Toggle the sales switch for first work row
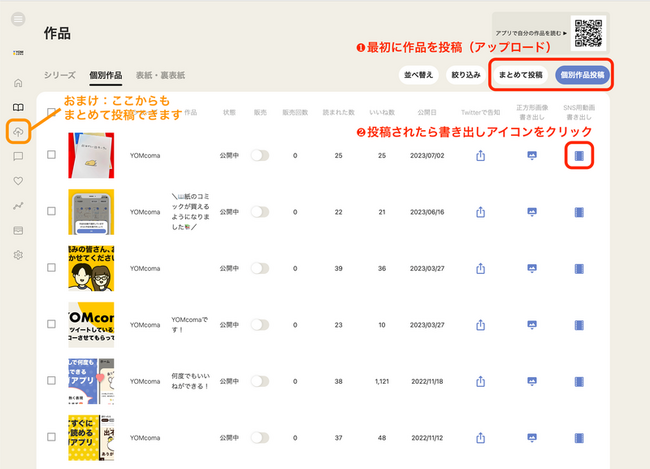 260,155
